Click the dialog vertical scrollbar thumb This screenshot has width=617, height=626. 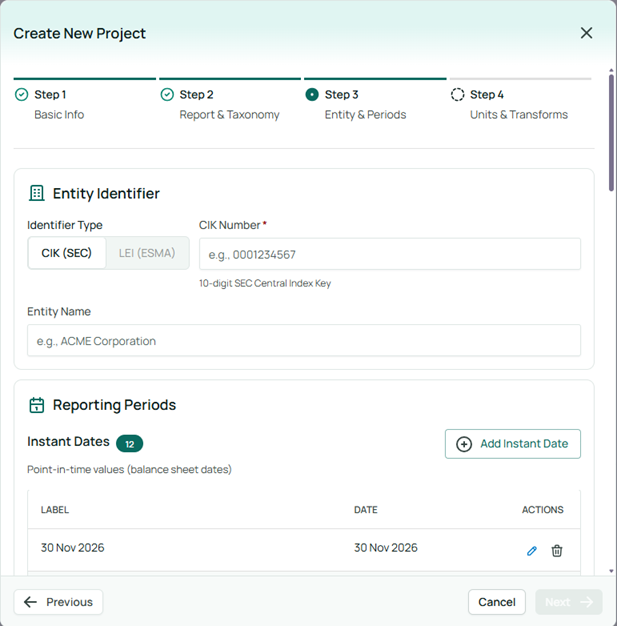point(611,133)
